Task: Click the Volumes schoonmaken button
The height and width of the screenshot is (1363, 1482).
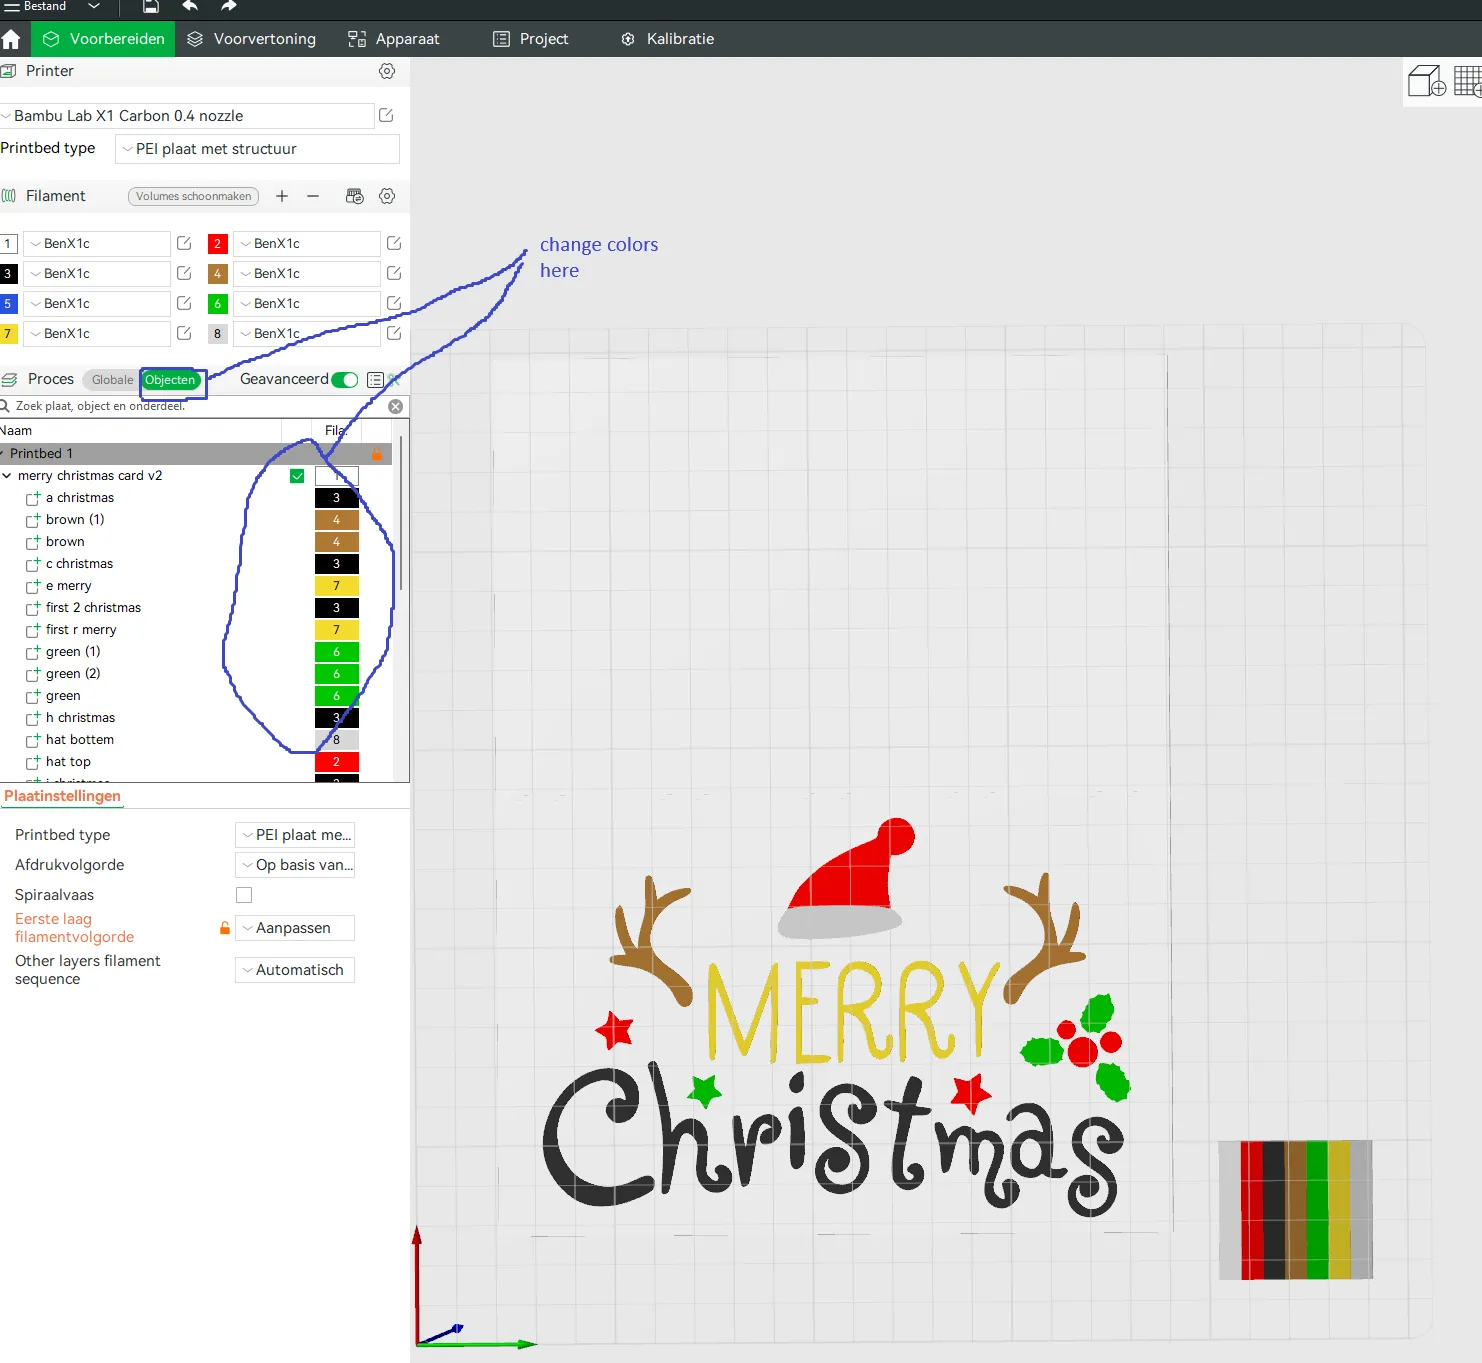Action: click(193, 196)
